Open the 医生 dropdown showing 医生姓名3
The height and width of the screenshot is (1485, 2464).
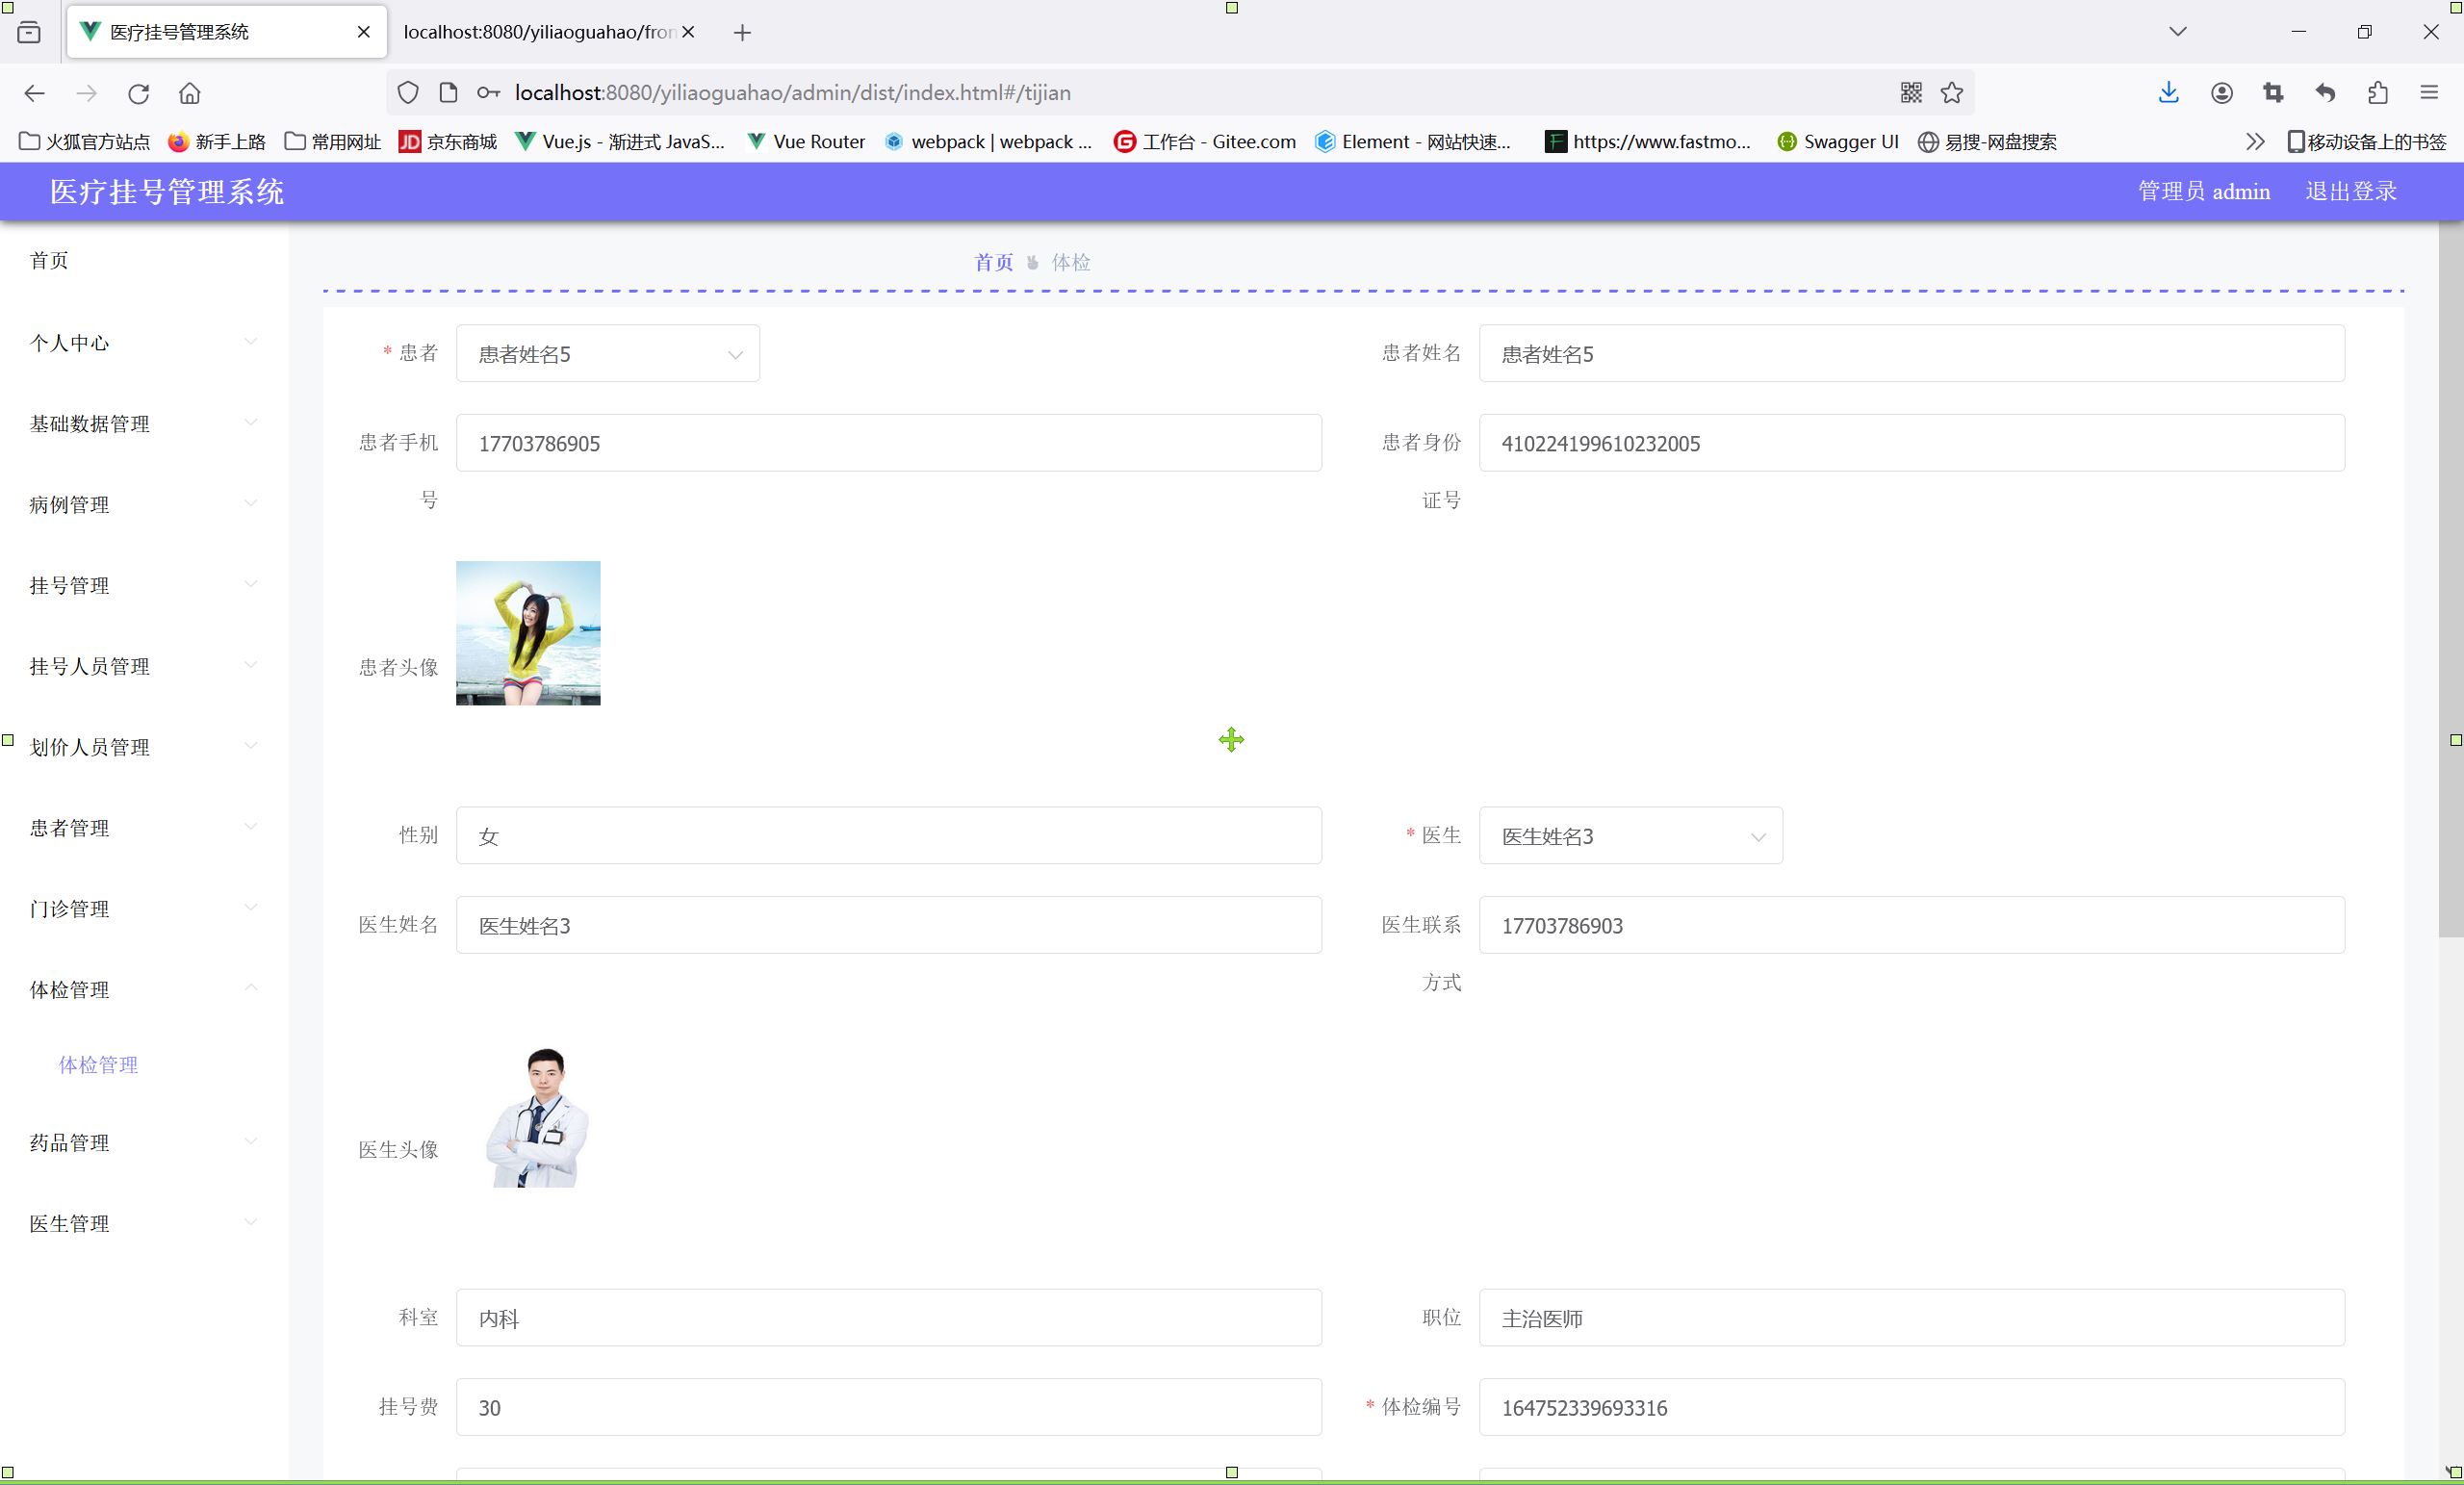(x=1630, y=836)
